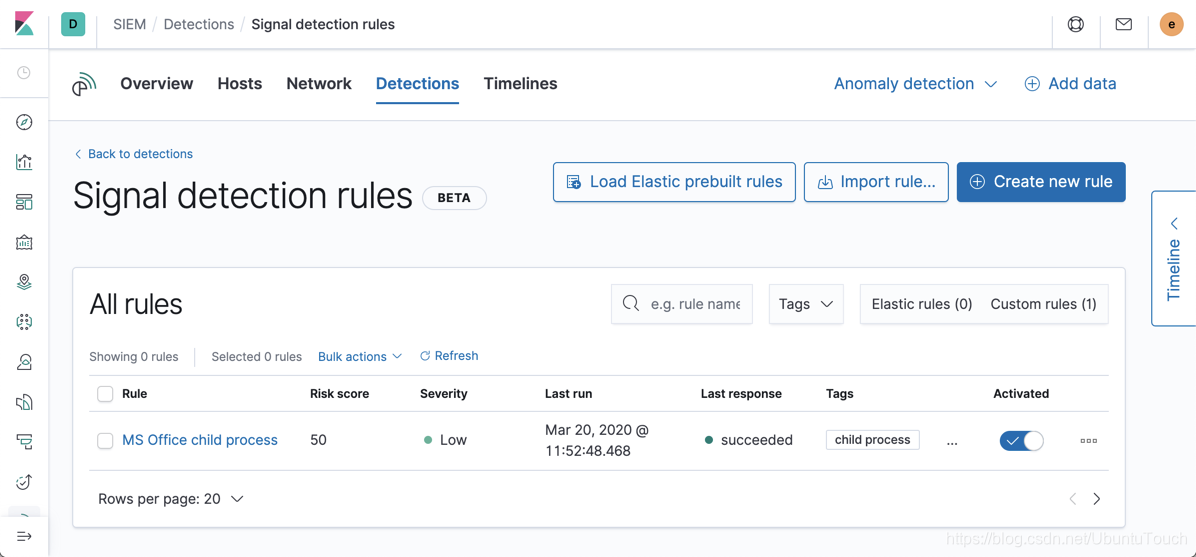Show more tags ellipsis in rule row

coord(951,440)
